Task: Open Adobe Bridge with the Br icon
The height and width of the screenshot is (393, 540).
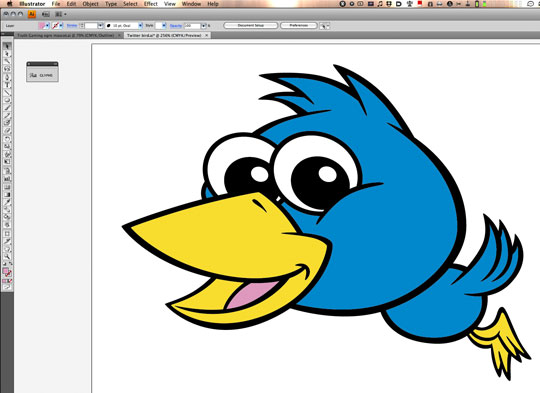Action: [45, 14]
